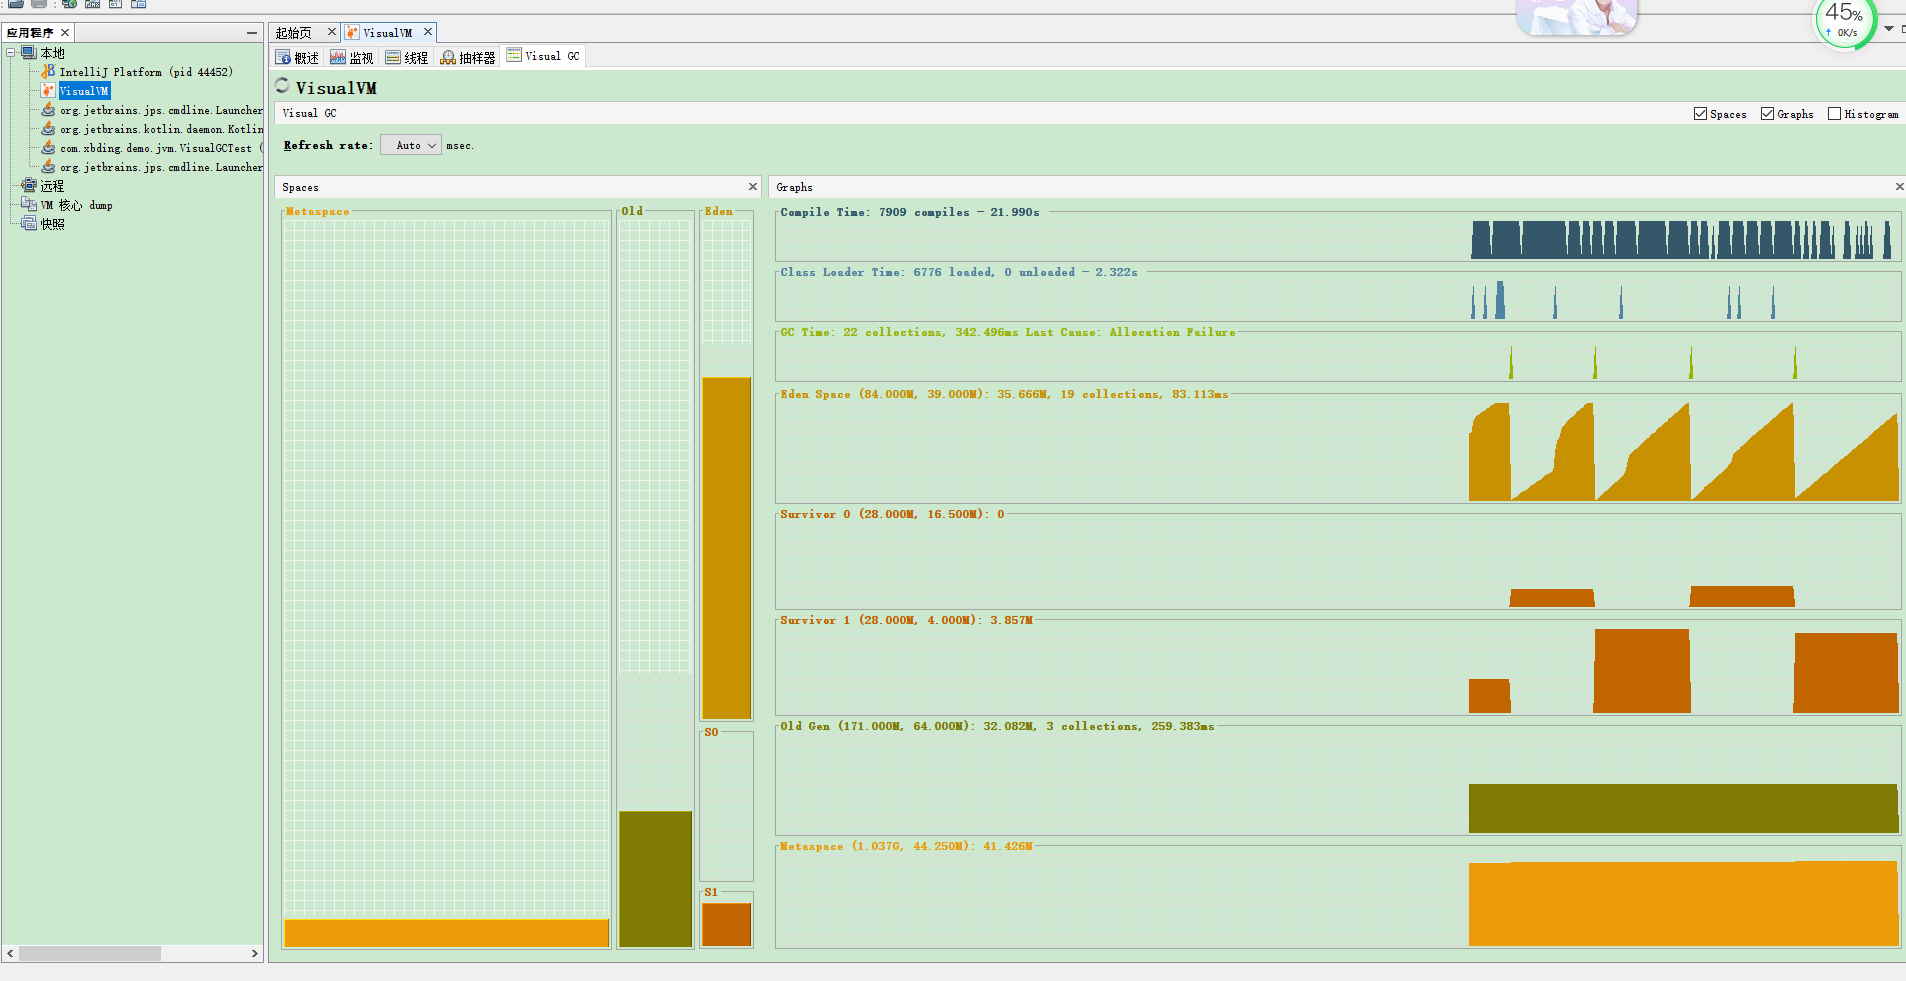Close the VisualVM document tab
Screen dimensions: 1906x981
tap(428, 32)
